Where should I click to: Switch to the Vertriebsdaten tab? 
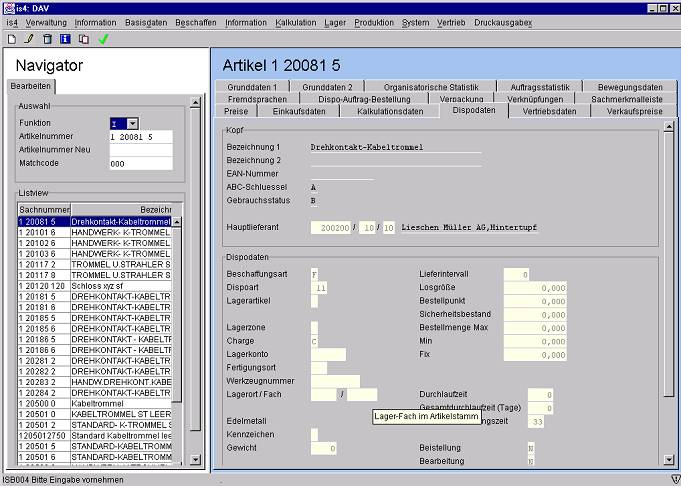click(549, 112)
